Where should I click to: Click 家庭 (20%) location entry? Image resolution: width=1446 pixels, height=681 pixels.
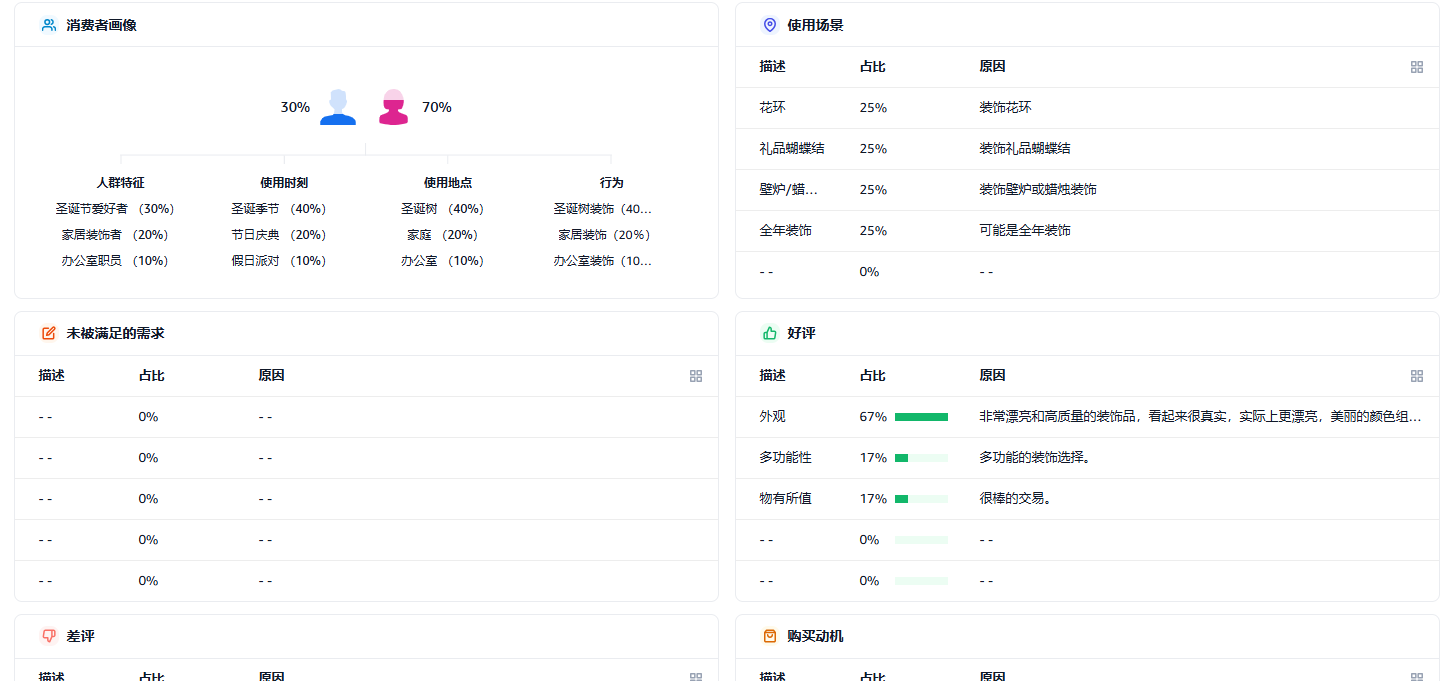pyautogui.click(x=442, y=235)
